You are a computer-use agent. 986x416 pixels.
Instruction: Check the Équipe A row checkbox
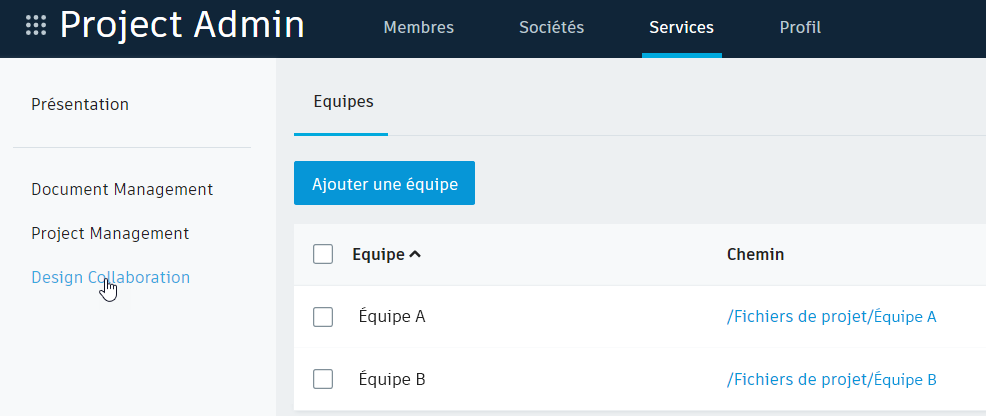[323, 317]
